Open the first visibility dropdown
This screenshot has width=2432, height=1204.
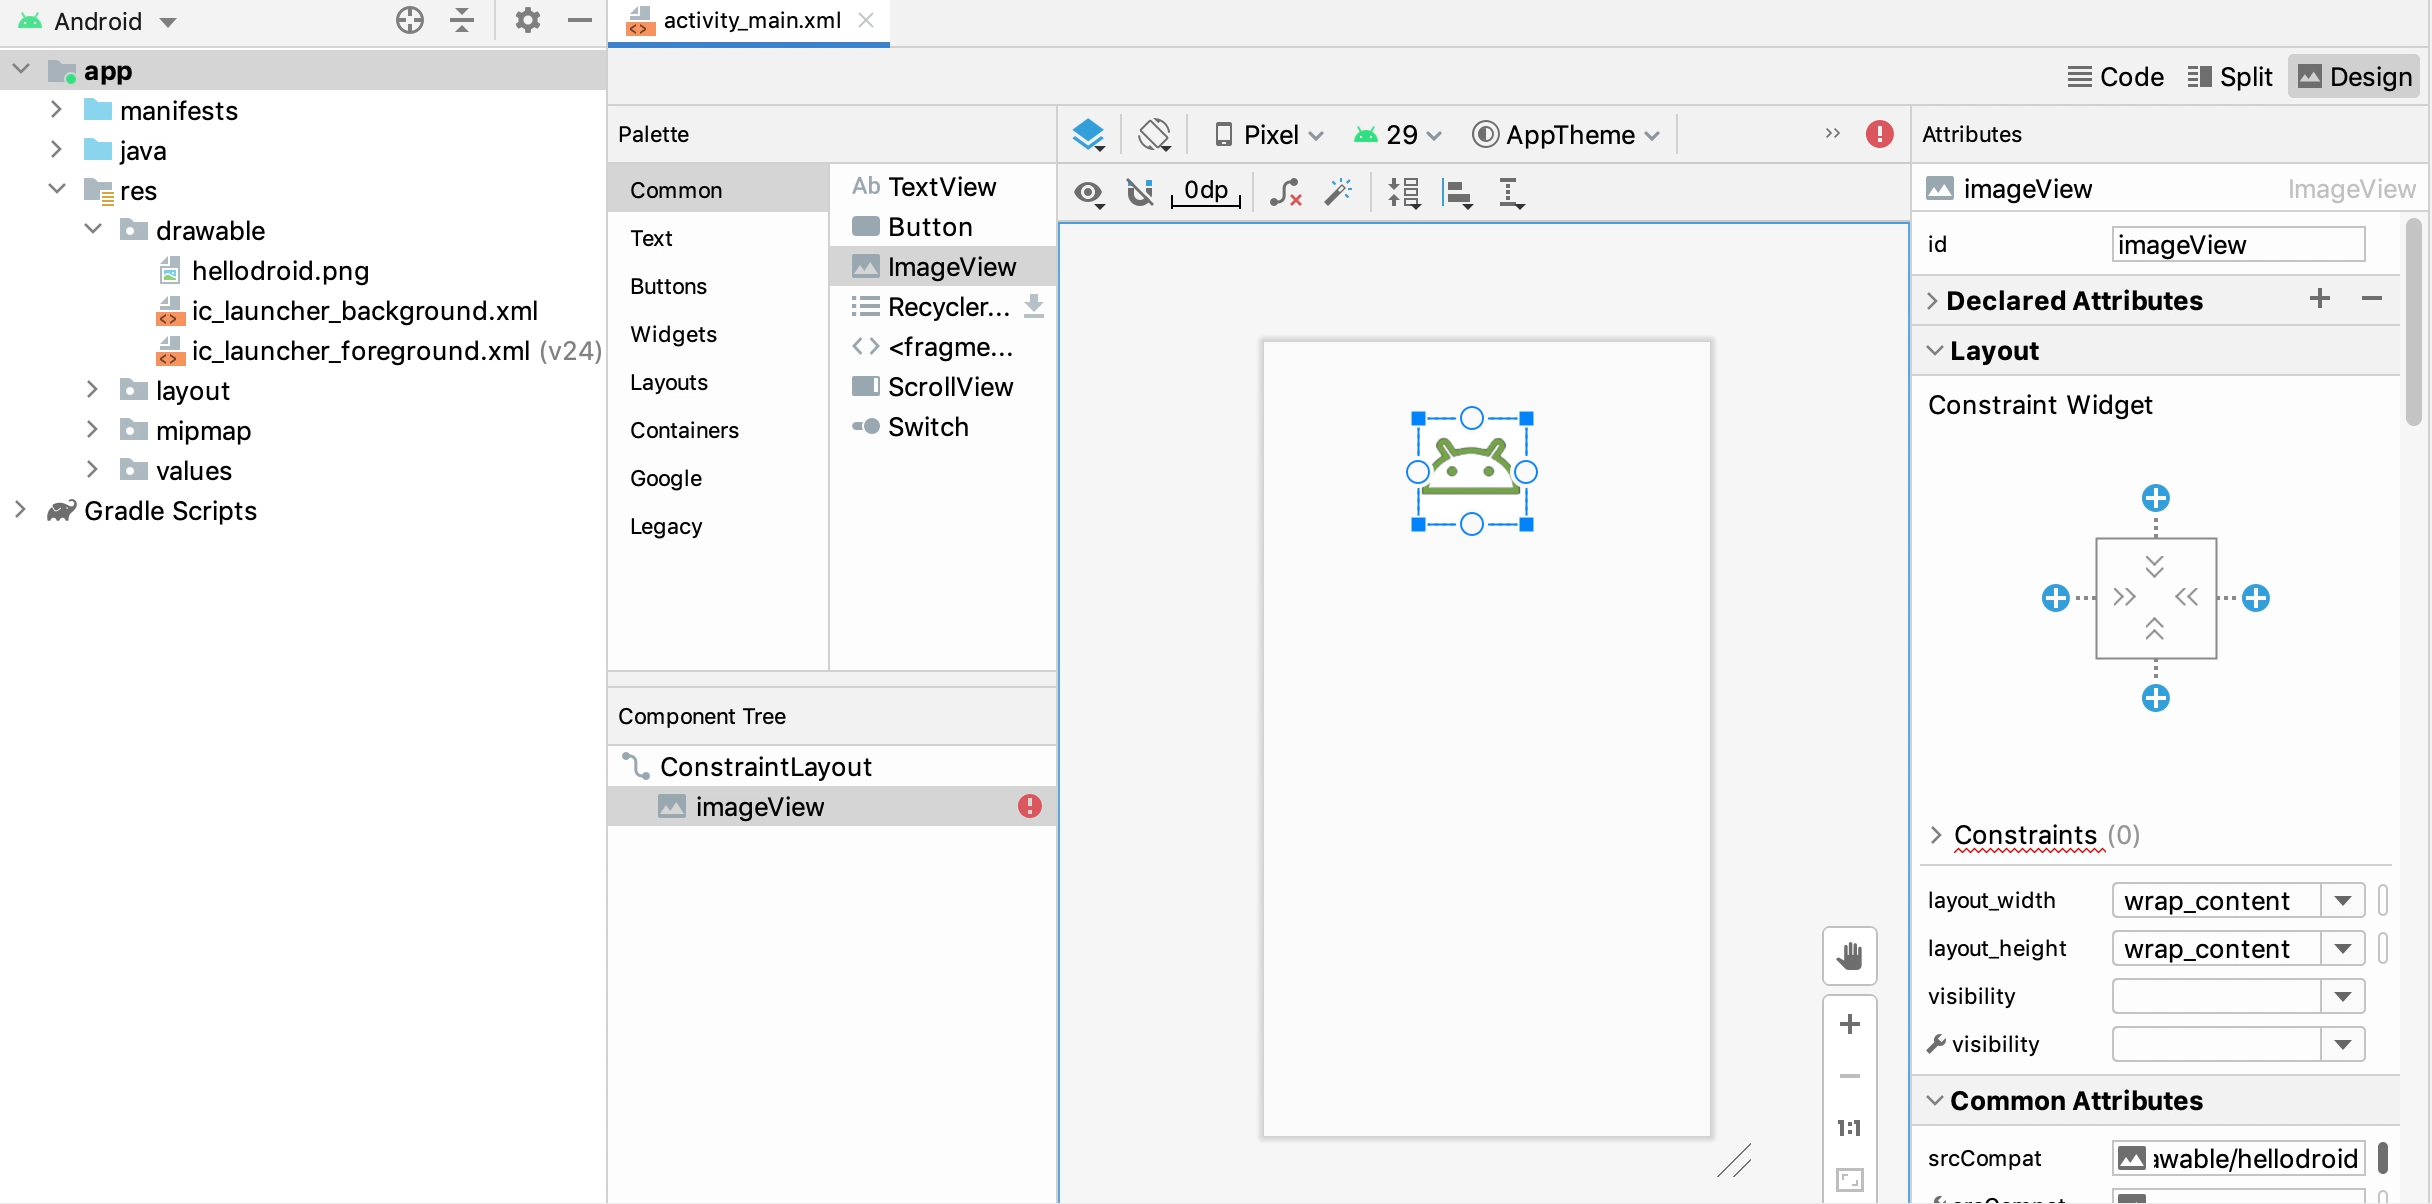[x=2343, y=997]
